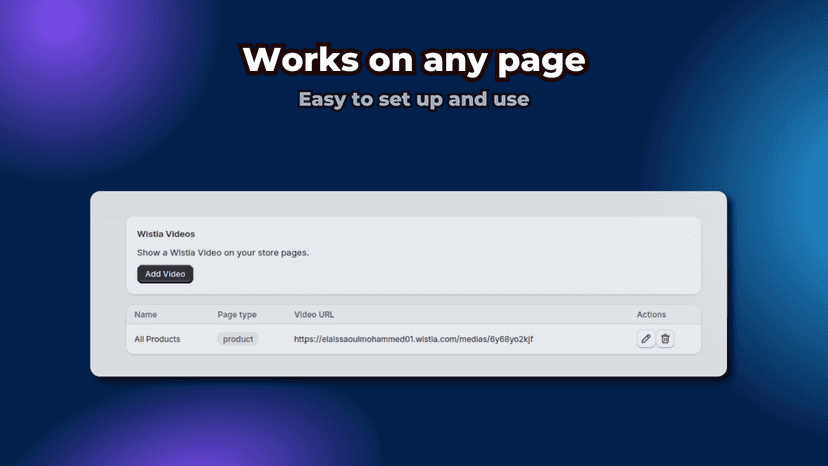
Task: Click the 'Show a Wistia Video on your store pages' text
Action: pyautogui.click(x=223, y=253)
